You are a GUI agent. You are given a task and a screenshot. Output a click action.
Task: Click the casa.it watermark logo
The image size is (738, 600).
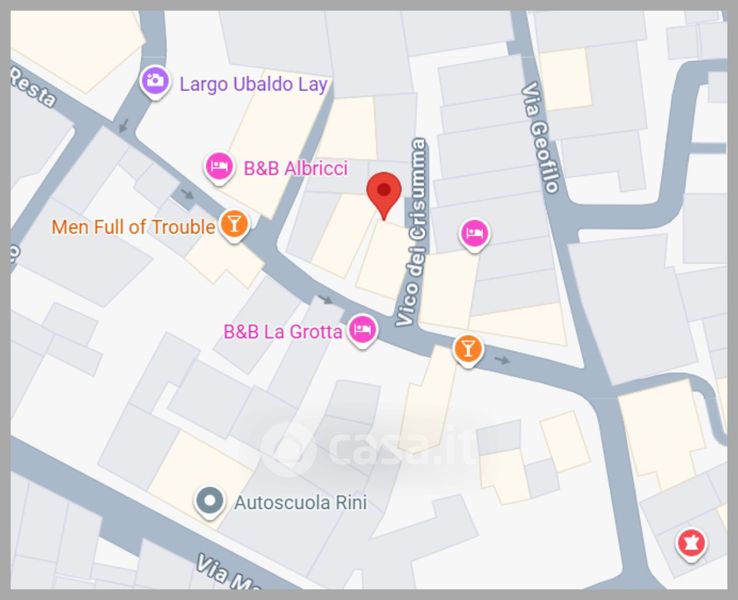367,446
